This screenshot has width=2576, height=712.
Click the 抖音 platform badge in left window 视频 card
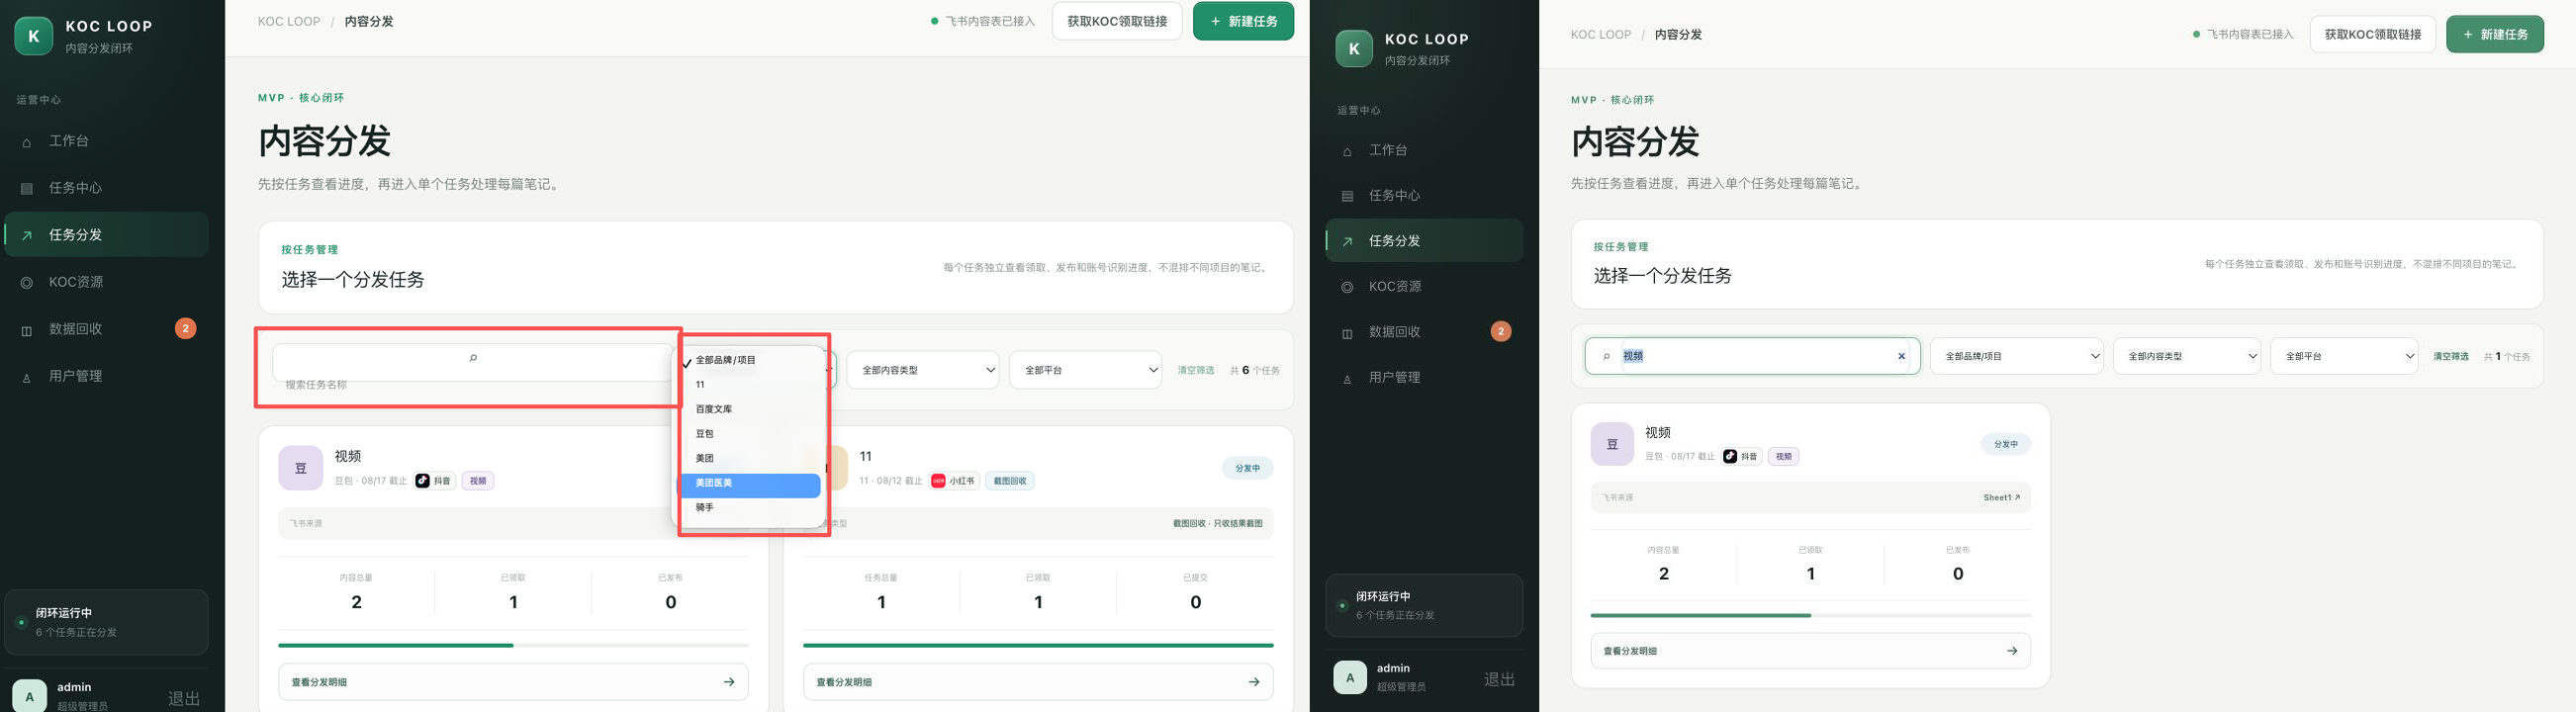434,481
